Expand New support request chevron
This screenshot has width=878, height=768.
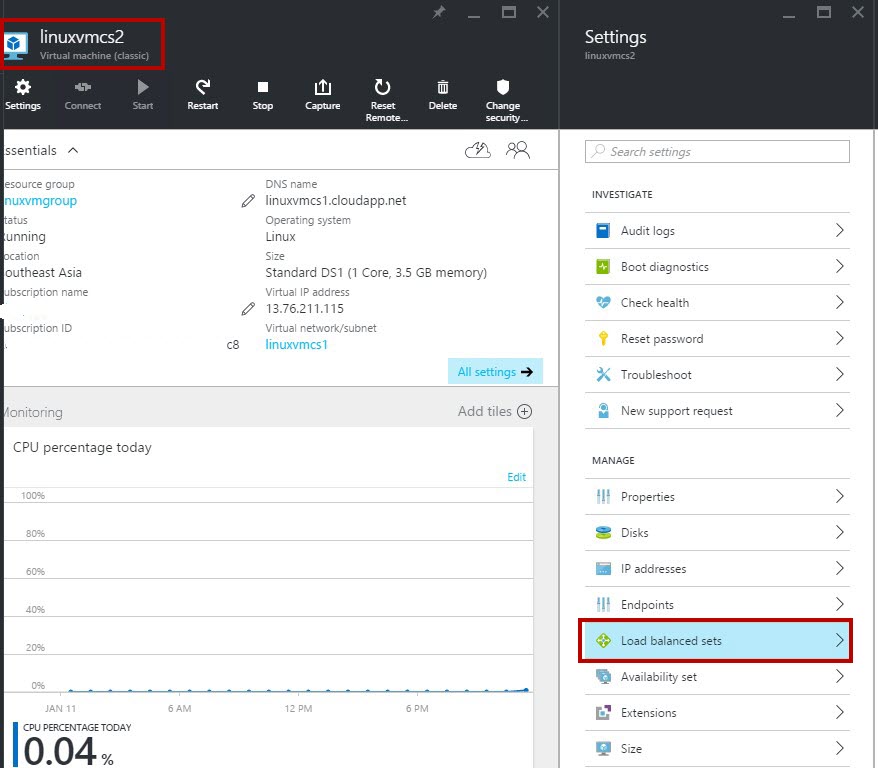839,410
